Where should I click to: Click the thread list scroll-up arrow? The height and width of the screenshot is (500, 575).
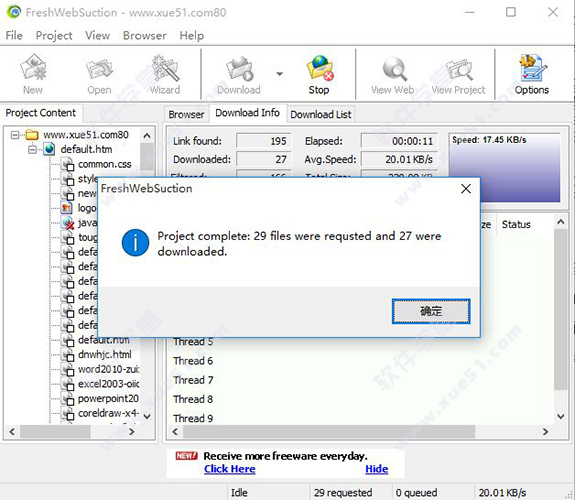coord(561,222)
